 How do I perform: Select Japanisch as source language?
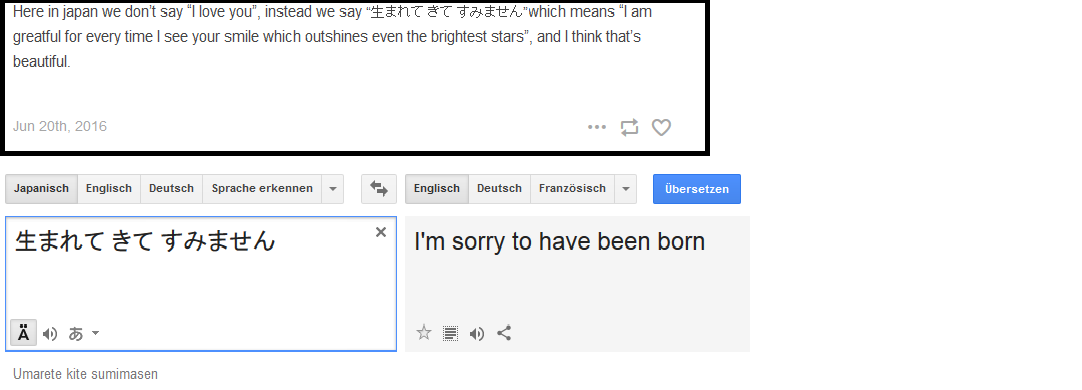click(x=41, y=188)
